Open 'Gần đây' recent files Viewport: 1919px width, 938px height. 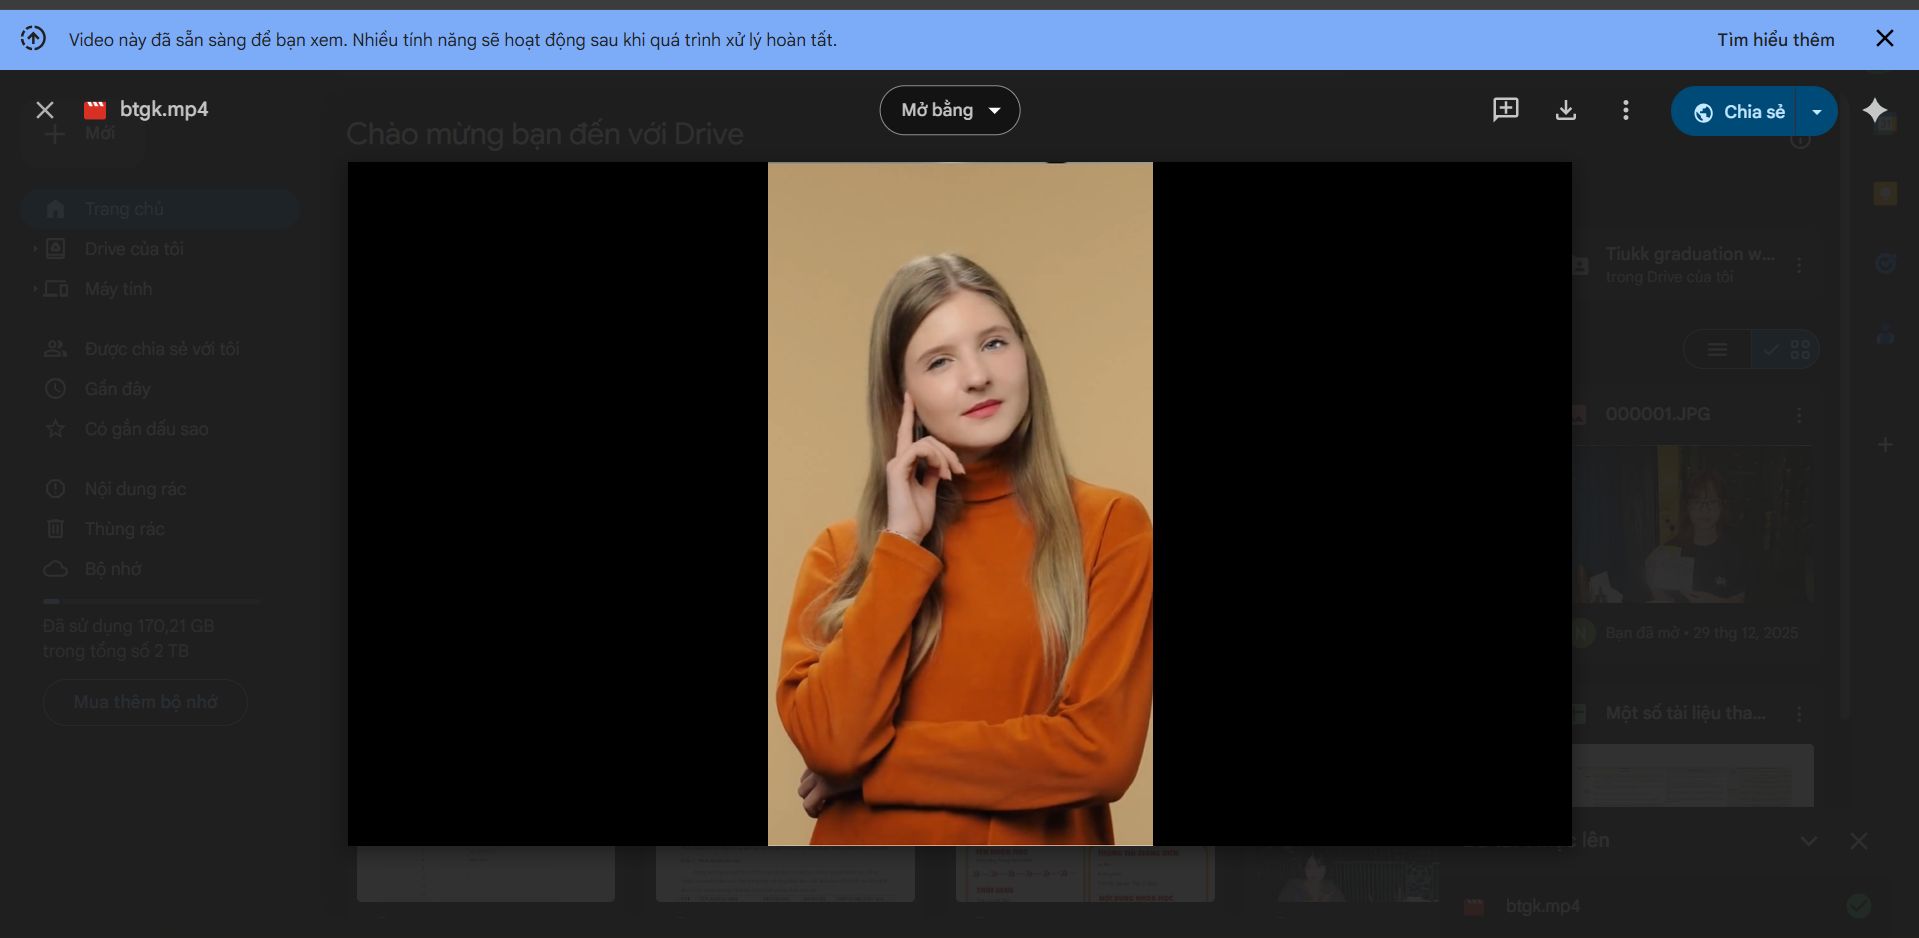[x=117, y=389]
